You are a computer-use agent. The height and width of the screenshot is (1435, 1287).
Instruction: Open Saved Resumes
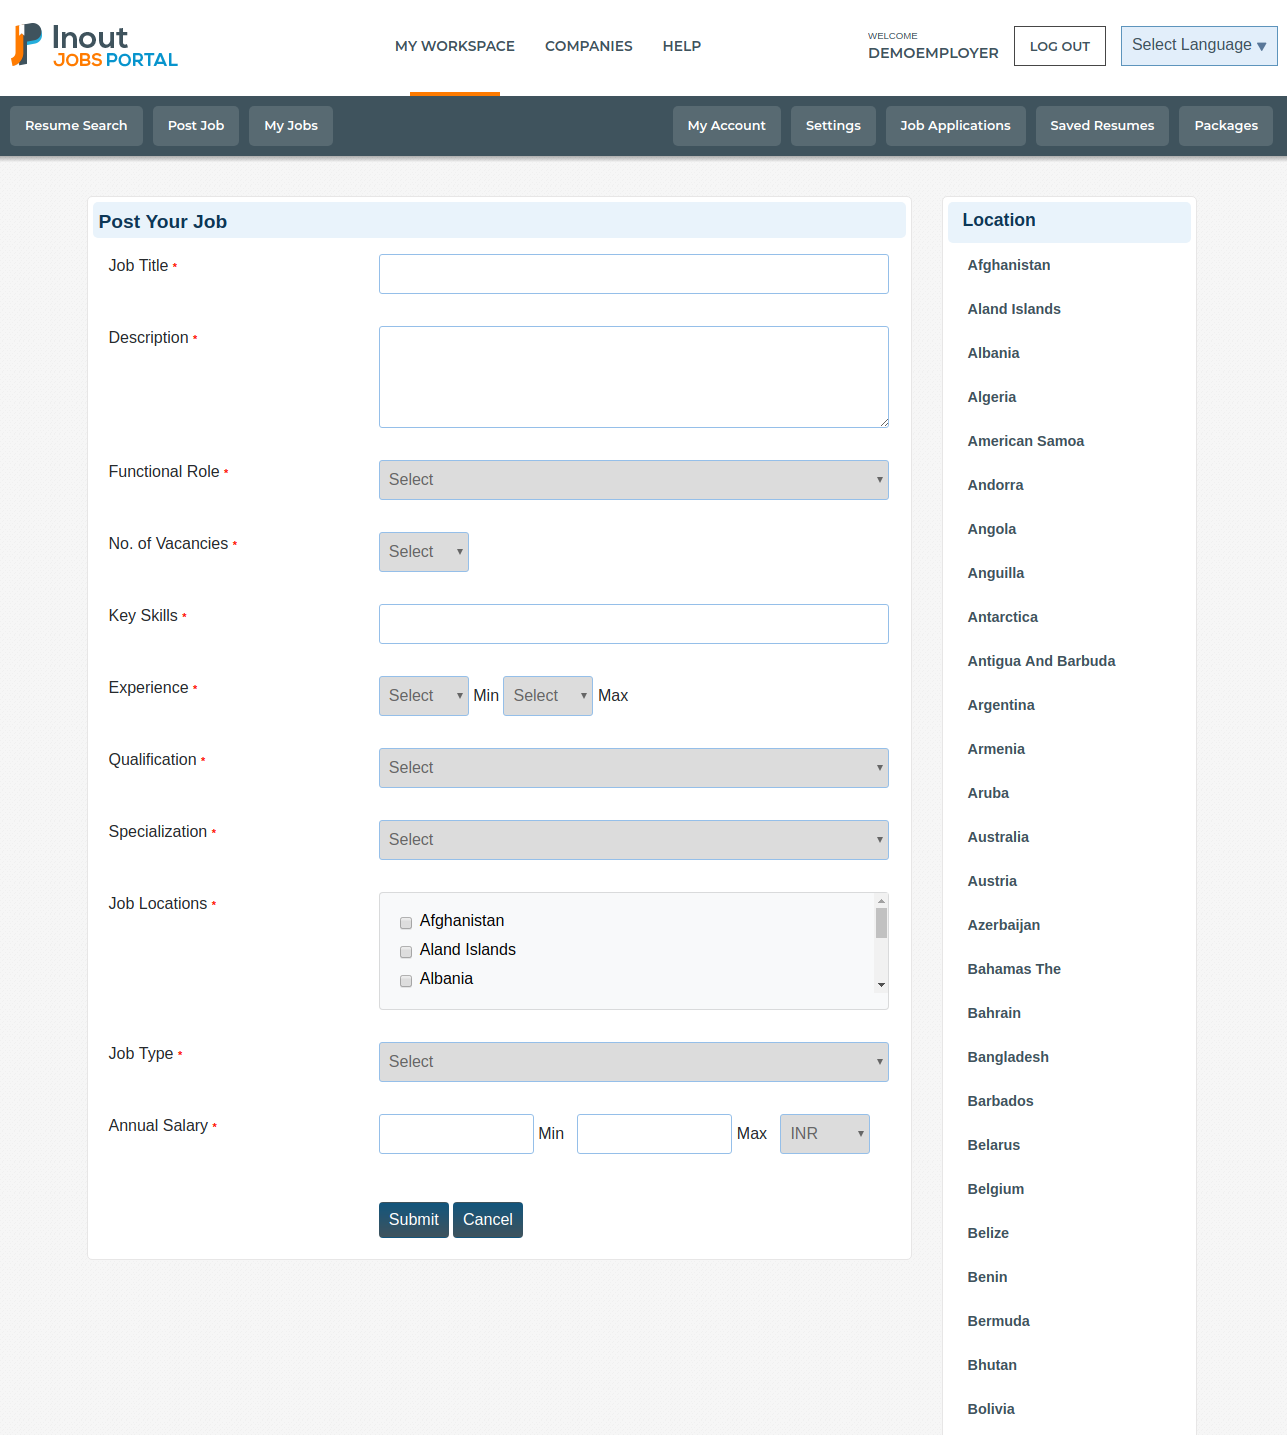point(1102,125)
